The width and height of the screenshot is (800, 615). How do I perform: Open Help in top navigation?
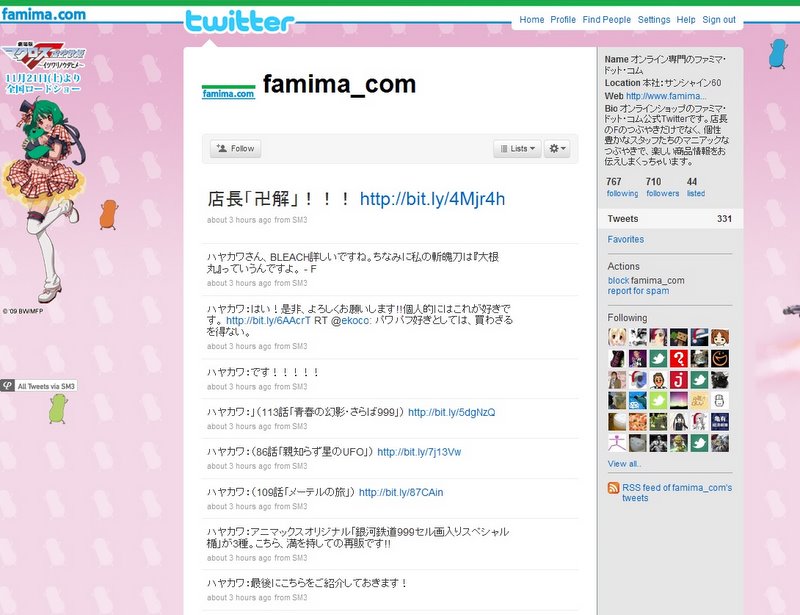click(686, 19)
